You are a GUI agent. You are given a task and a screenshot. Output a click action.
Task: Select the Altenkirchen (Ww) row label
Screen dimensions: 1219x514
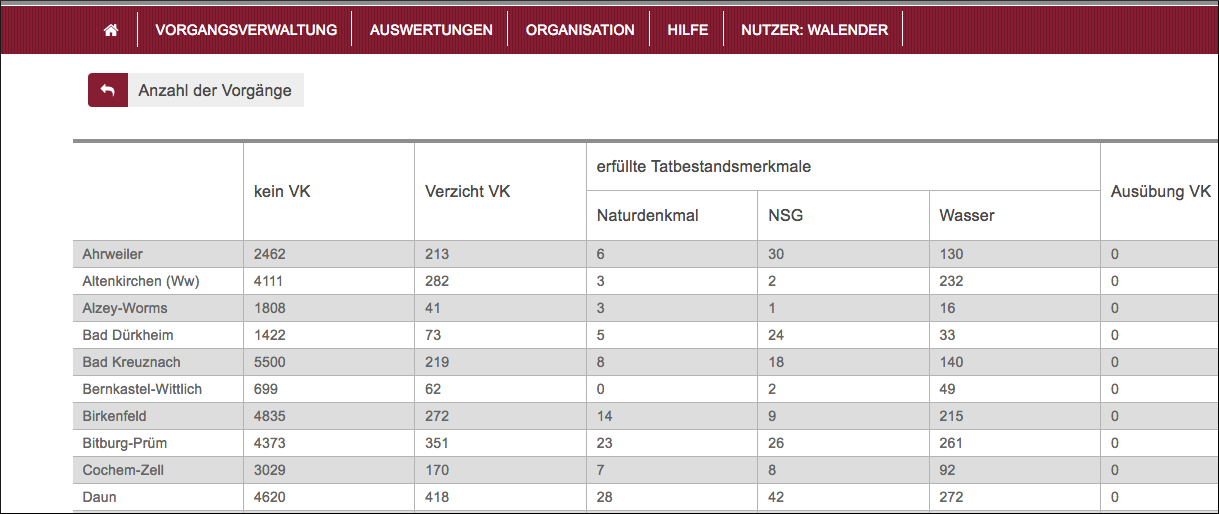(141, 281)
